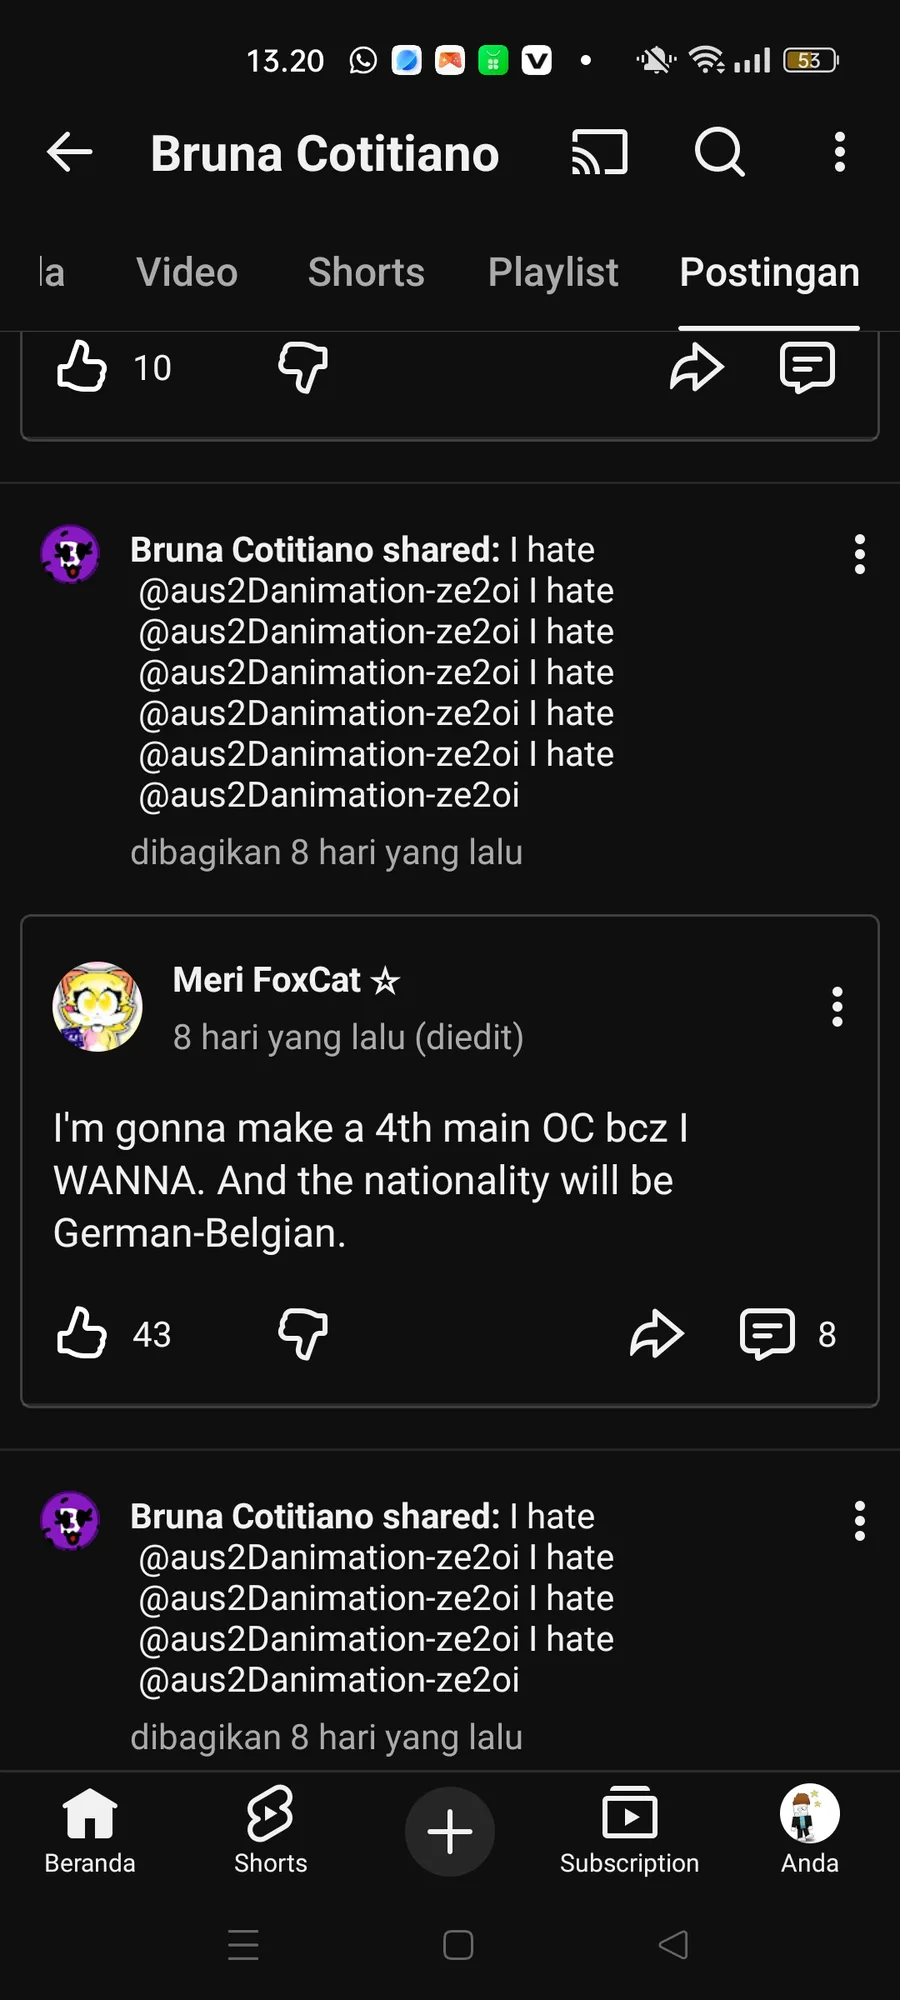Viewport: 900px width, 2000px height.
Task: Open the Playlist tab
Action: (x=553, y=273)
